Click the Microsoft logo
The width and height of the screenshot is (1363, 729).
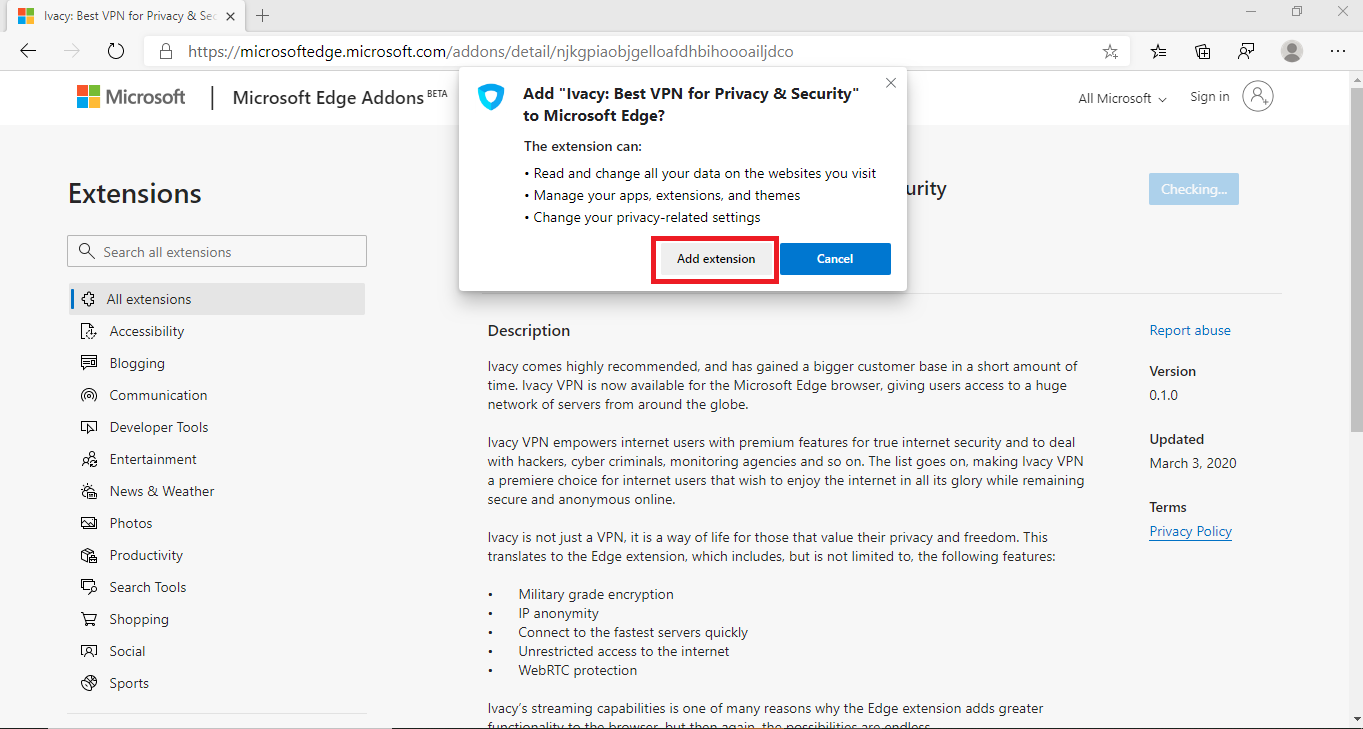(x=131, y=97)
